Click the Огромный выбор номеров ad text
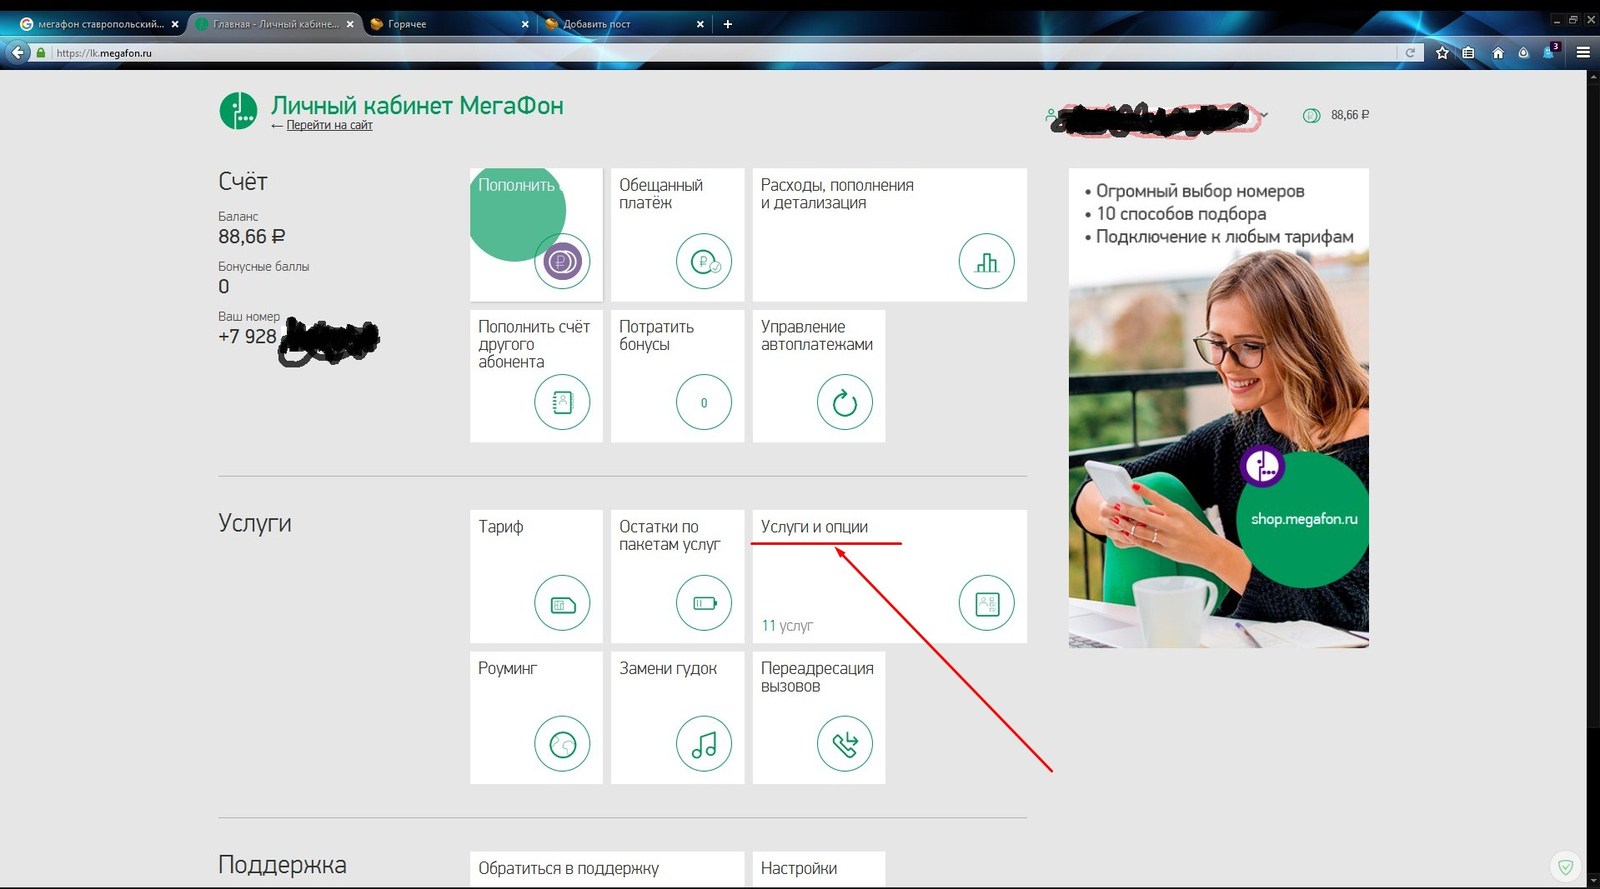The height and width of the screenshot is (889, 1600). [x=1200, y=191]
